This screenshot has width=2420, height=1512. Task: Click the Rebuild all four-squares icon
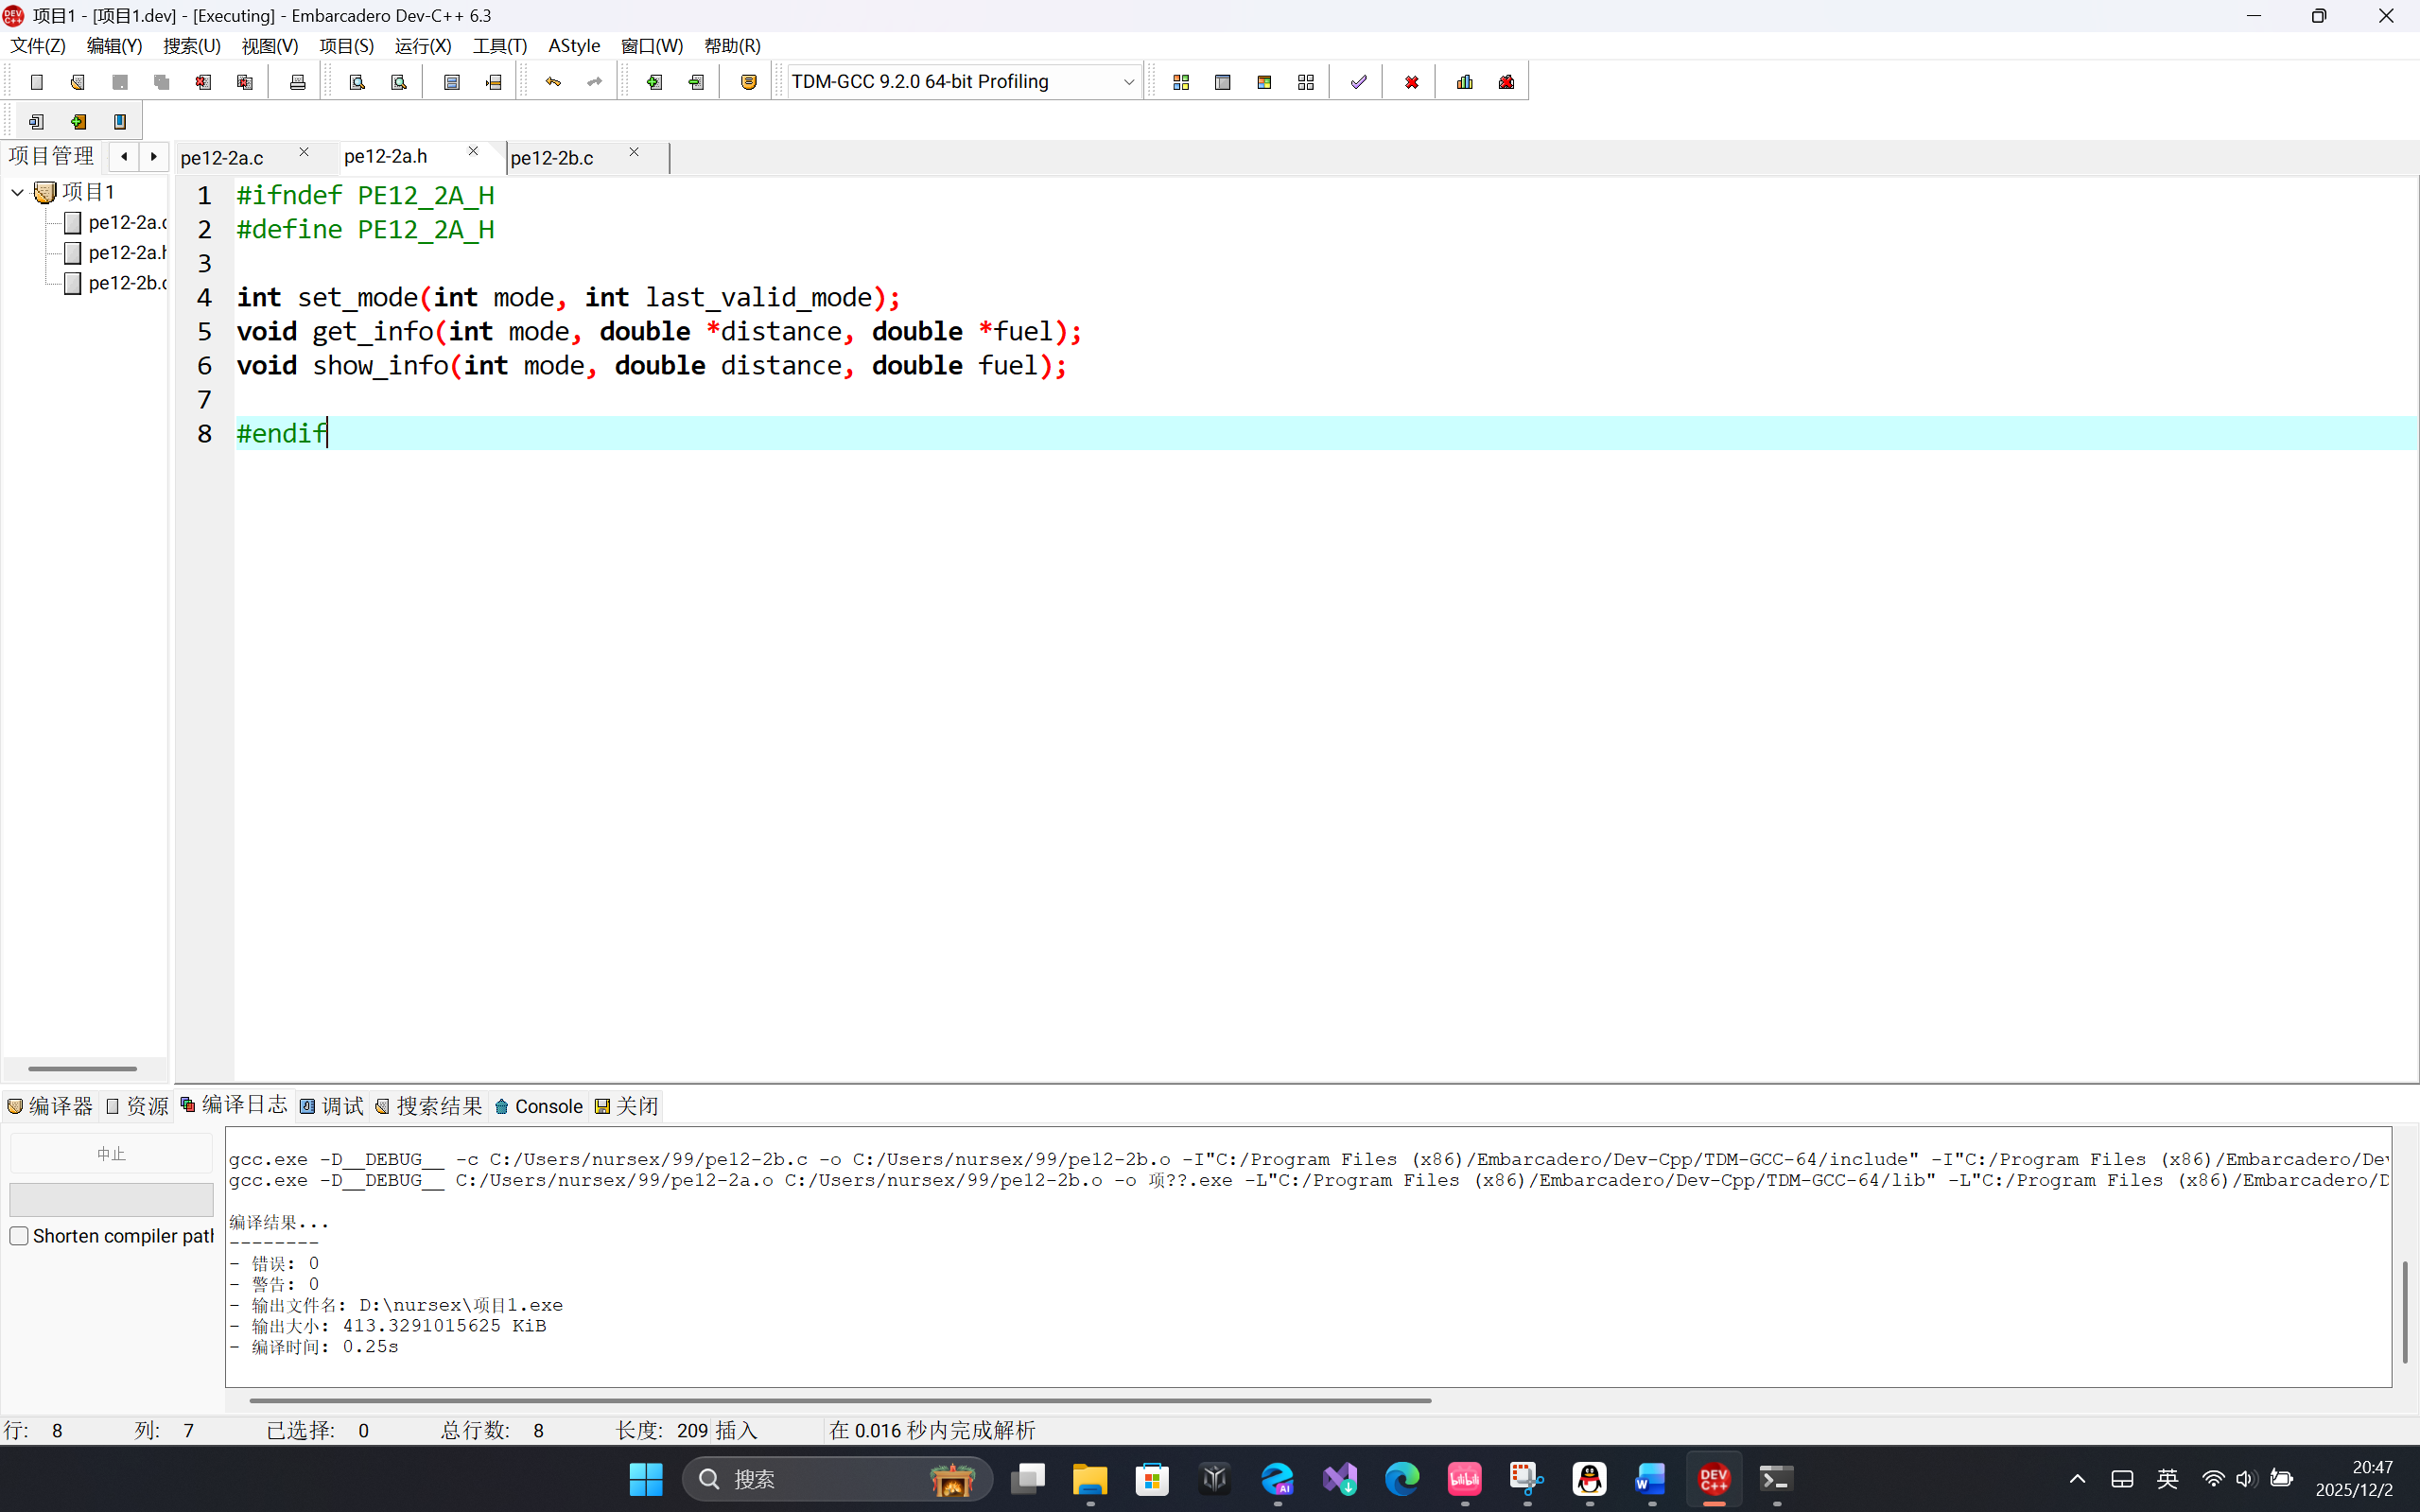(1306, 82)
